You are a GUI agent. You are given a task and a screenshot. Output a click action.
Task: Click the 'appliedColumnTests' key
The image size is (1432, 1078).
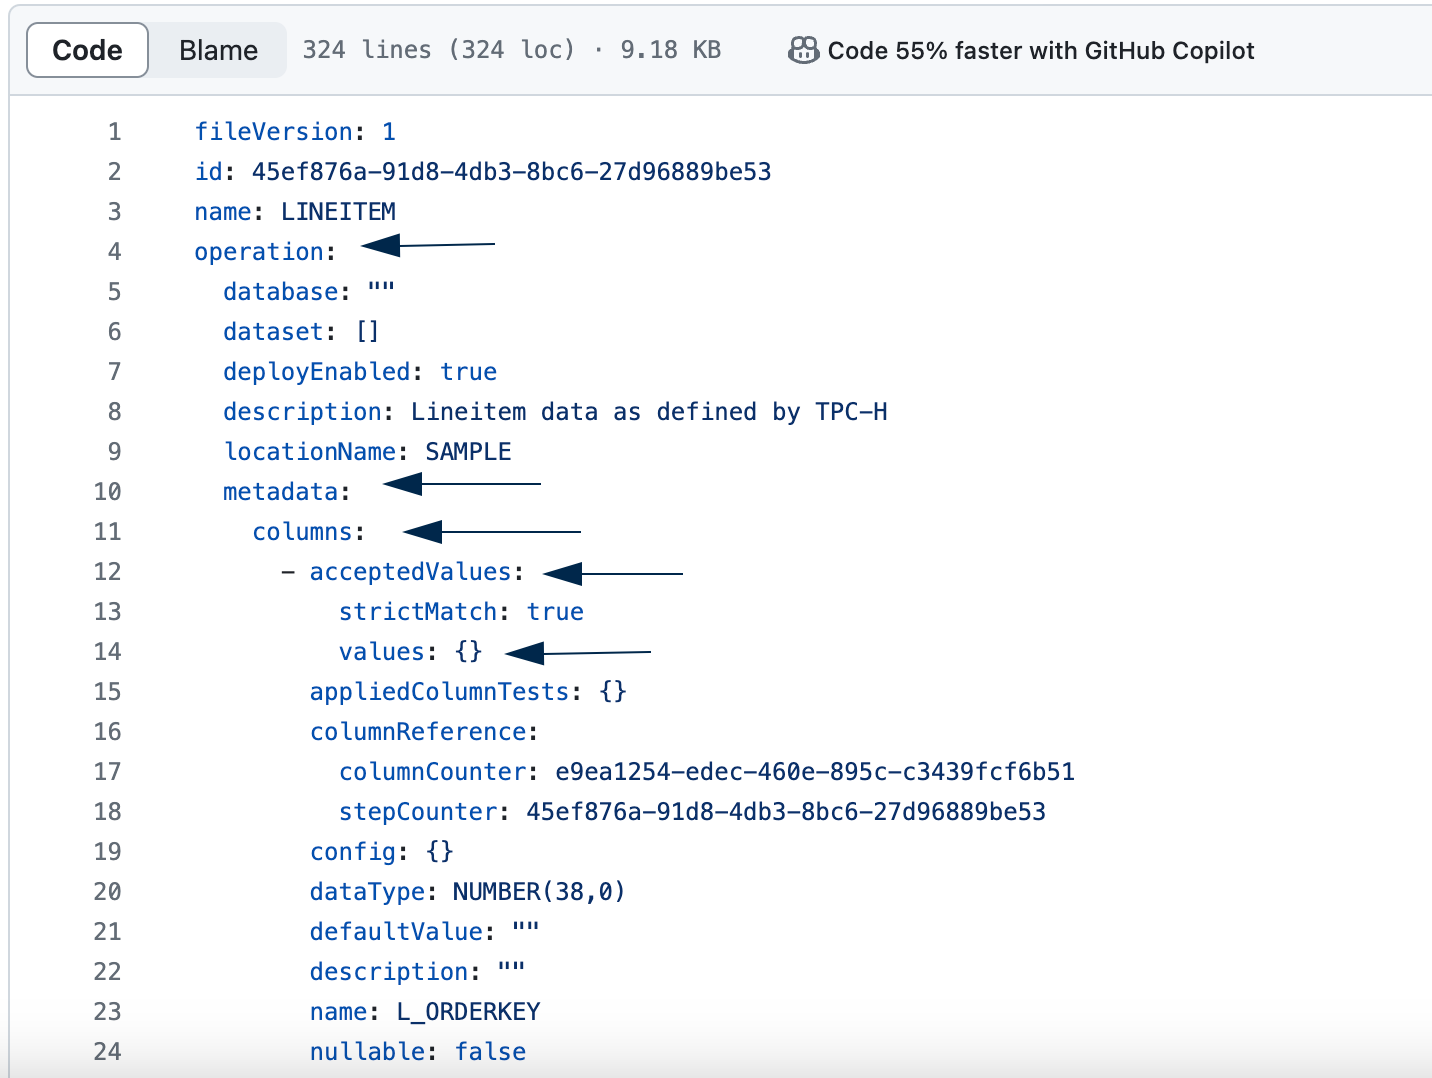(439, 692)
